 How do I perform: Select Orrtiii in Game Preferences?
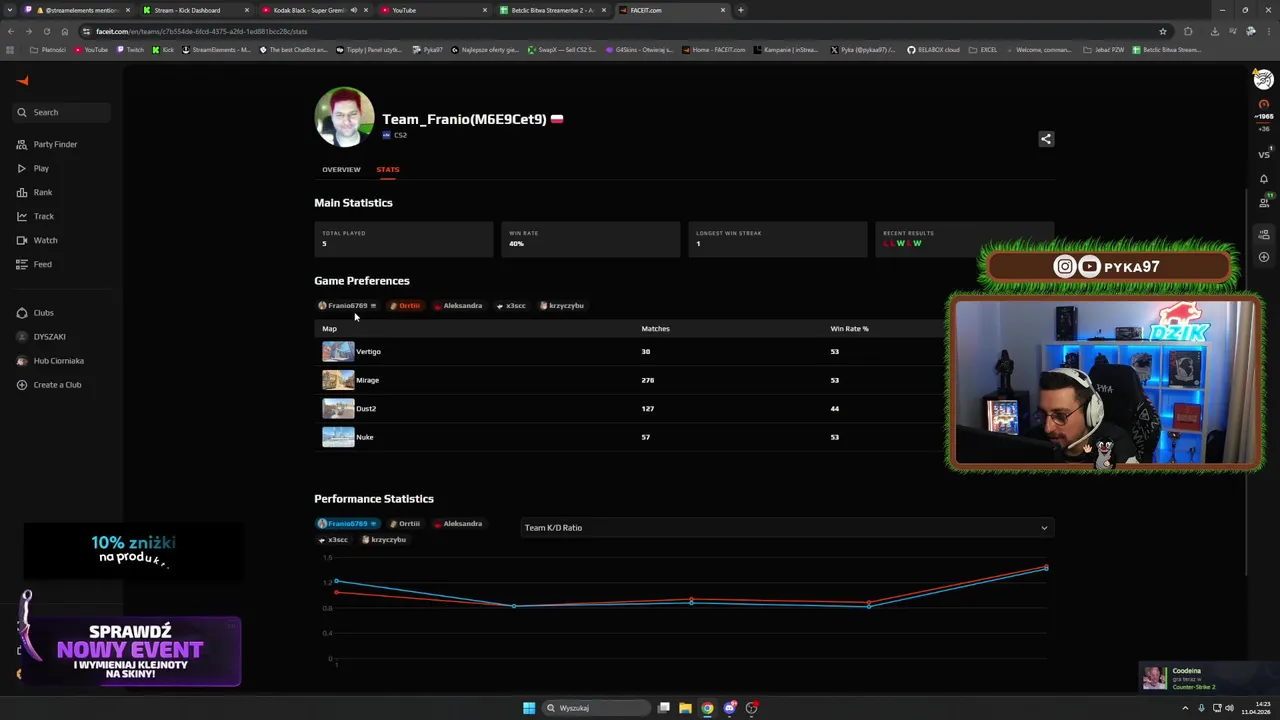click(x=405, y=305)
